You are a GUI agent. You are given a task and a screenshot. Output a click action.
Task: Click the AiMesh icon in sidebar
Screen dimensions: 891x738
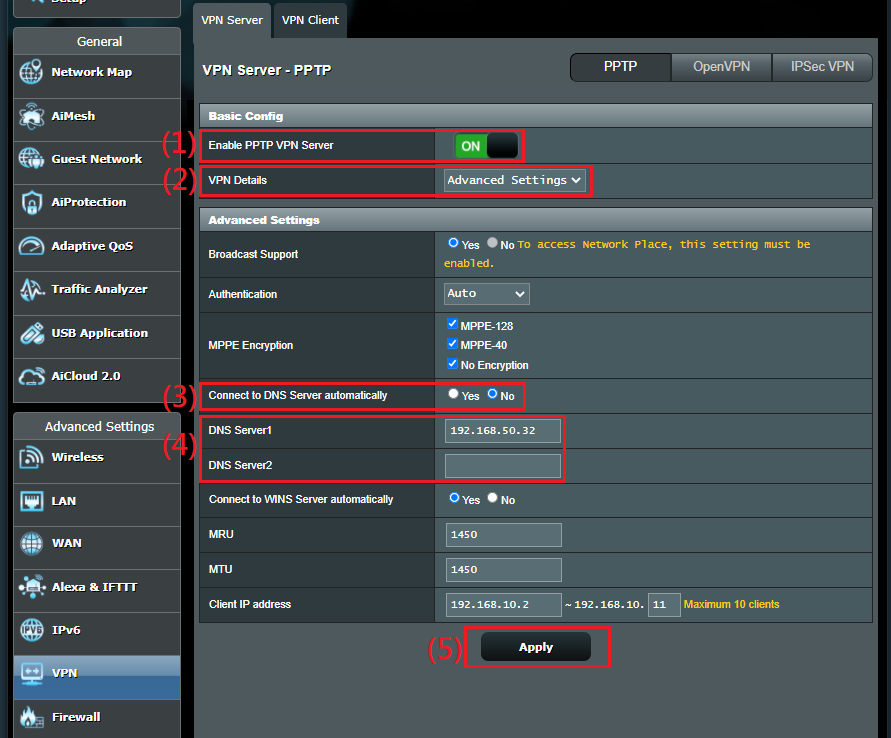point(32,116)
